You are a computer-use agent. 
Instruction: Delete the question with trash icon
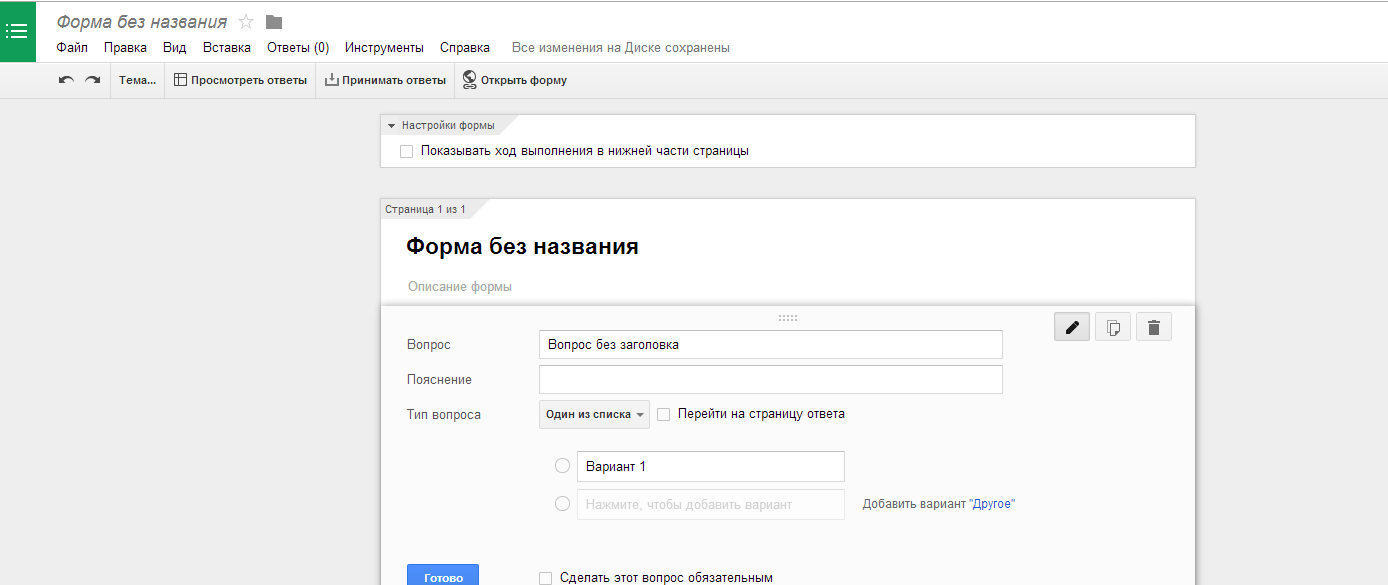(x=1153, y=327)
